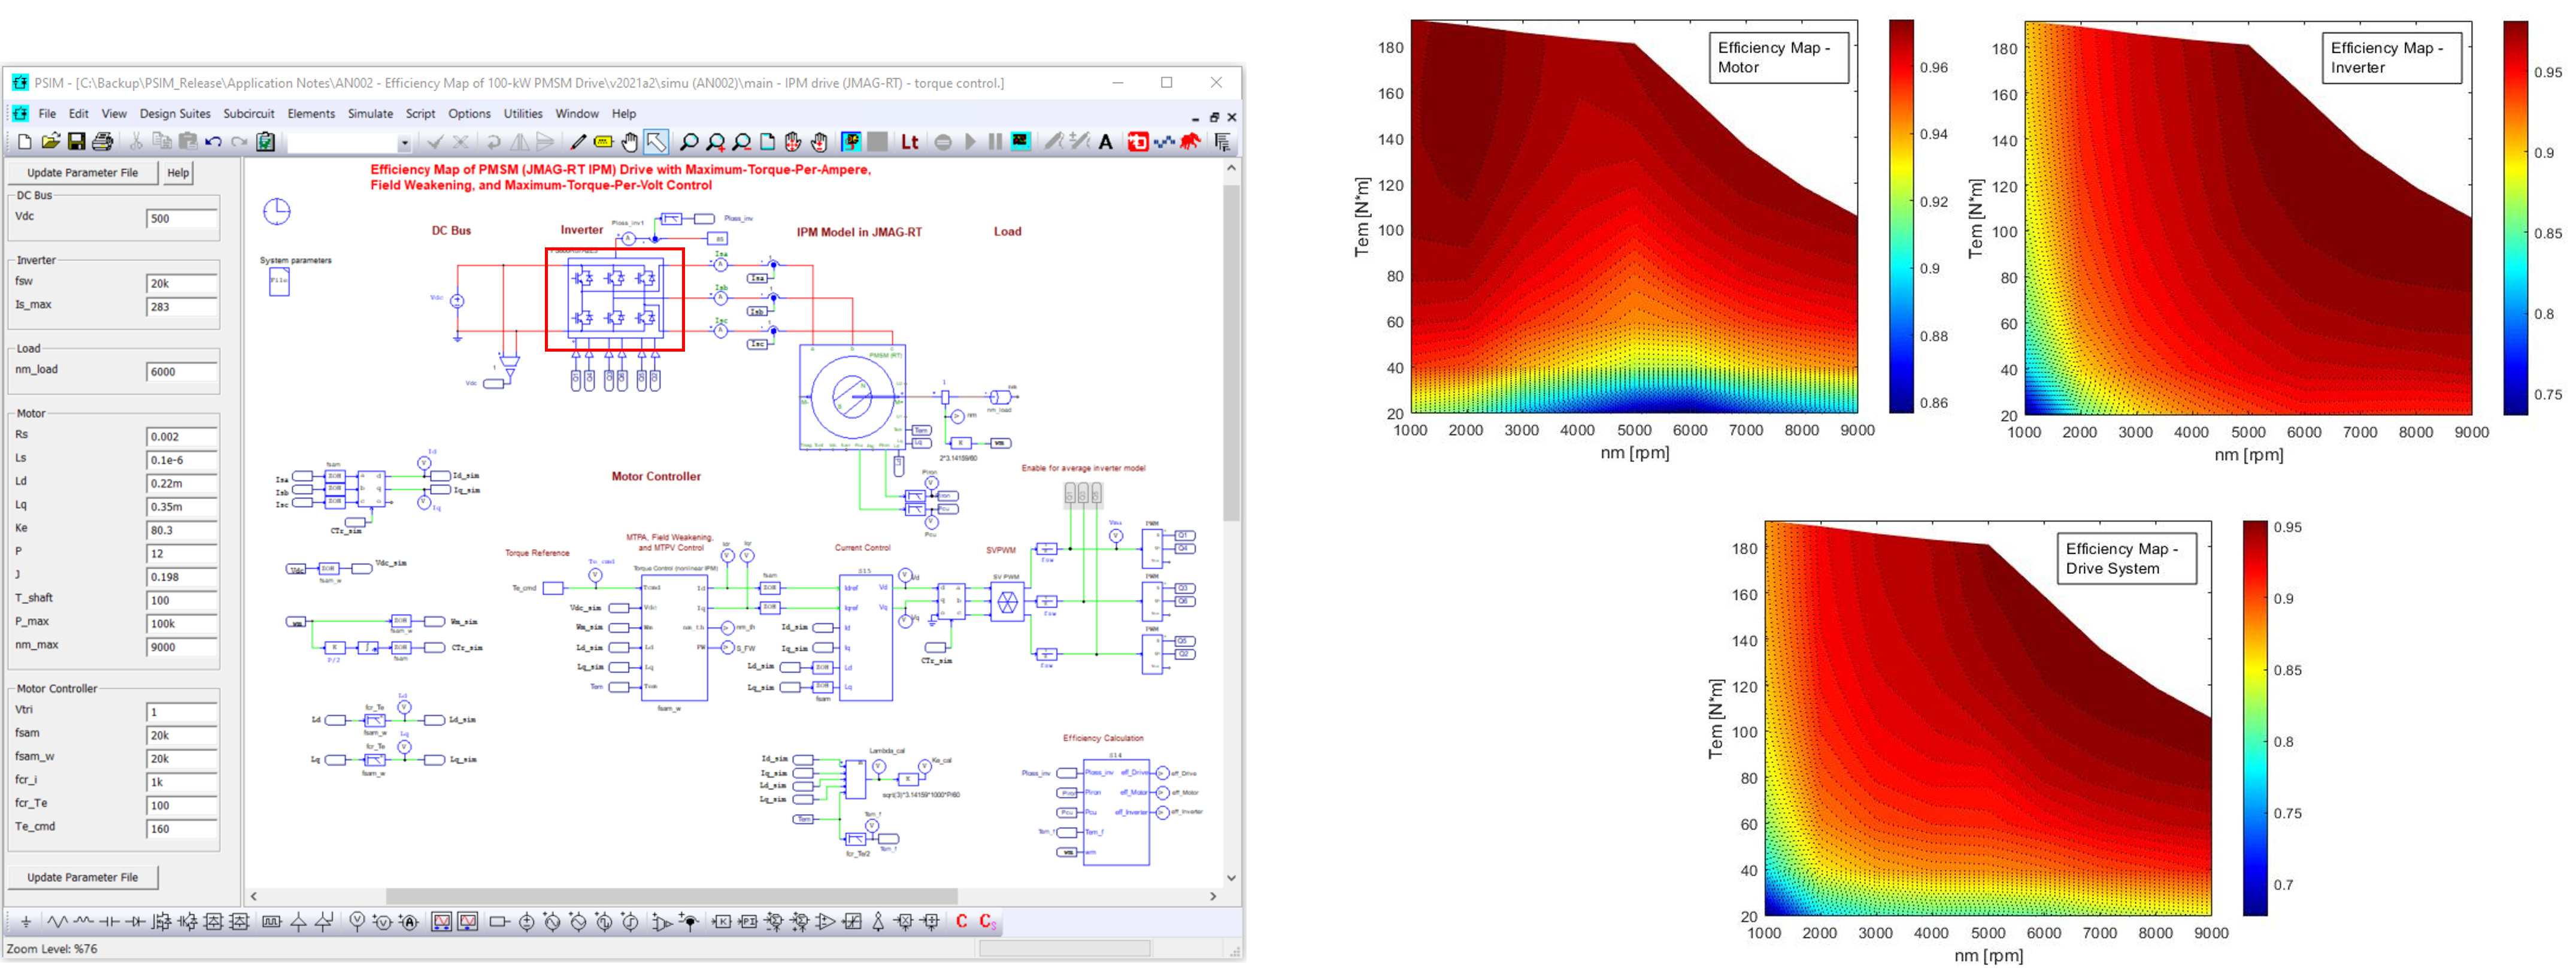Click the Zoom Out magnifier icon
The width and height of the screenshot is (2576, 974).
click(x=742, y=142)
